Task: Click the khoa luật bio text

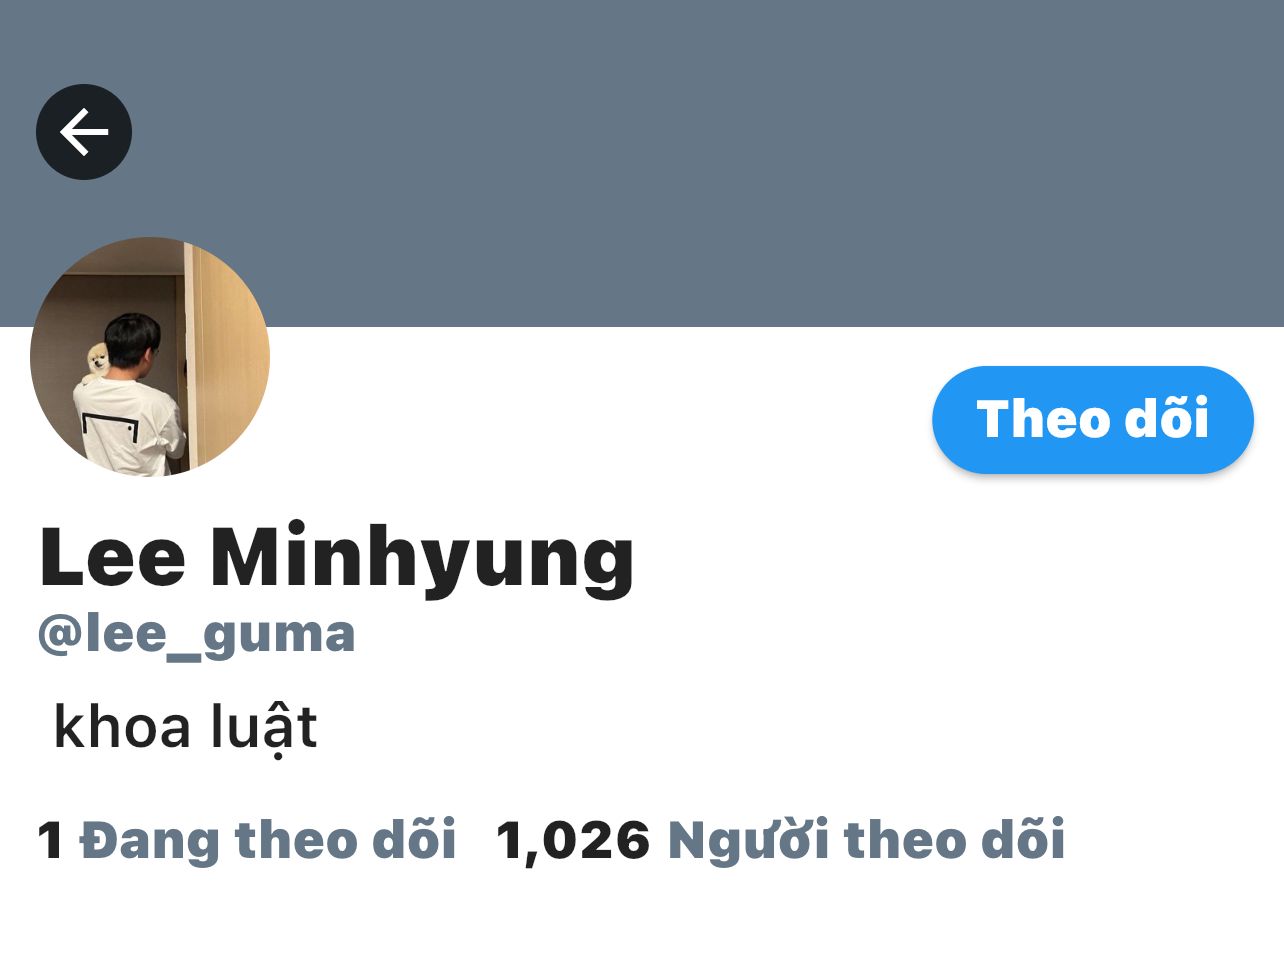Action: click(x=185, y=728)
